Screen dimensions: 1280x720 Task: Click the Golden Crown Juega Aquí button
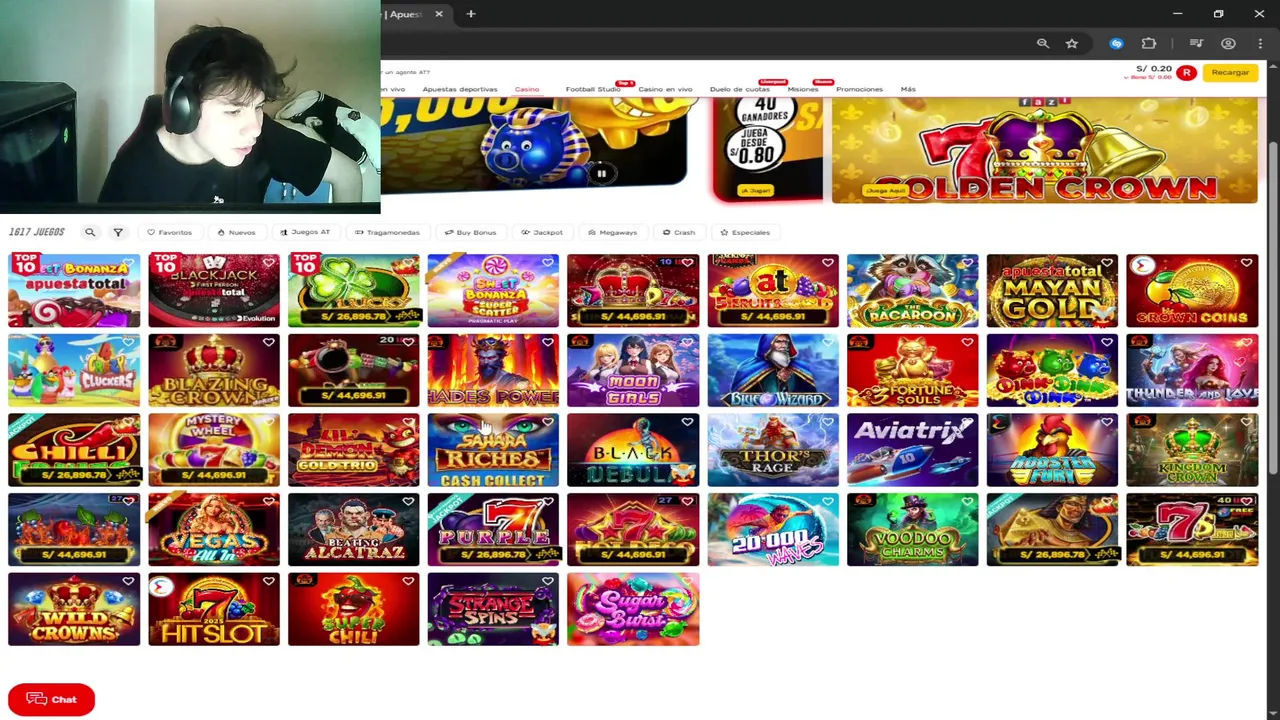click(885, 190)
